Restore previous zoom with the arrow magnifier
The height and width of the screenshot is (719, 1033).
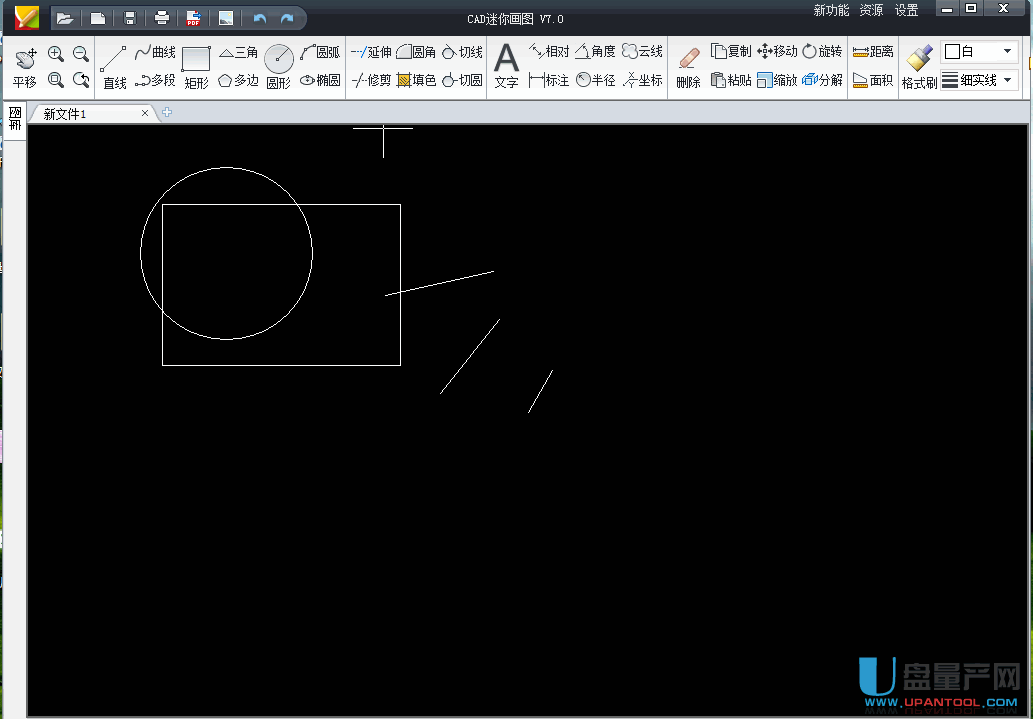81,80
